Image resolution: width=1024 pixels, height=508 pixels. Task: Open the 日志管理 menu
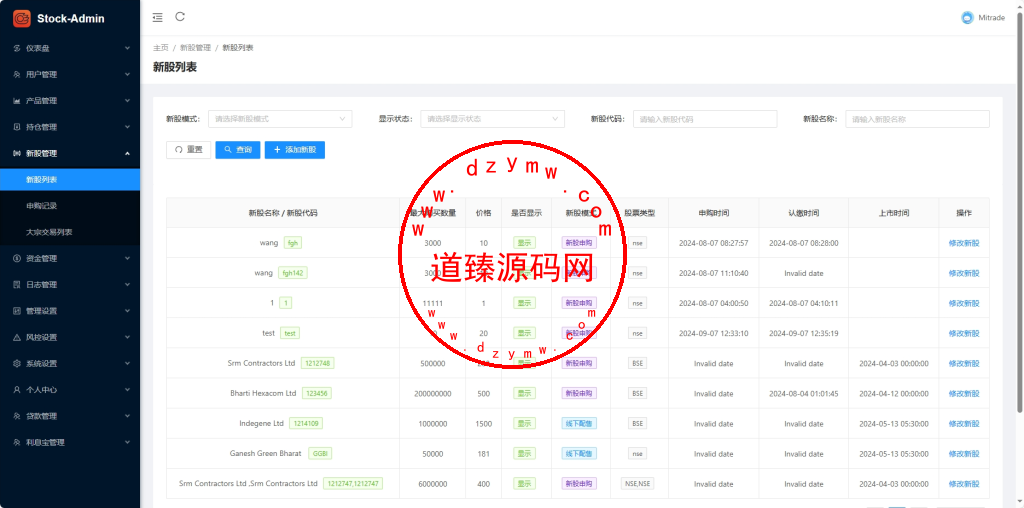coord(70,285)
